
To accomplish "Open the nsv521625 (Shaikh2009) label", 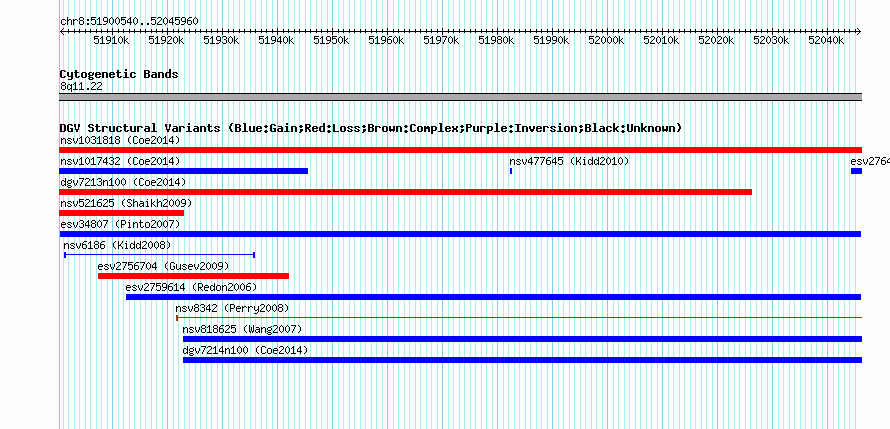I will click(x=126, y=203).
